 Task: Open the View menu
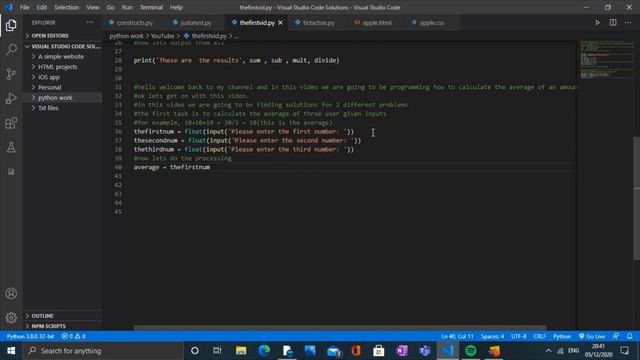click(x=93, y=7)
